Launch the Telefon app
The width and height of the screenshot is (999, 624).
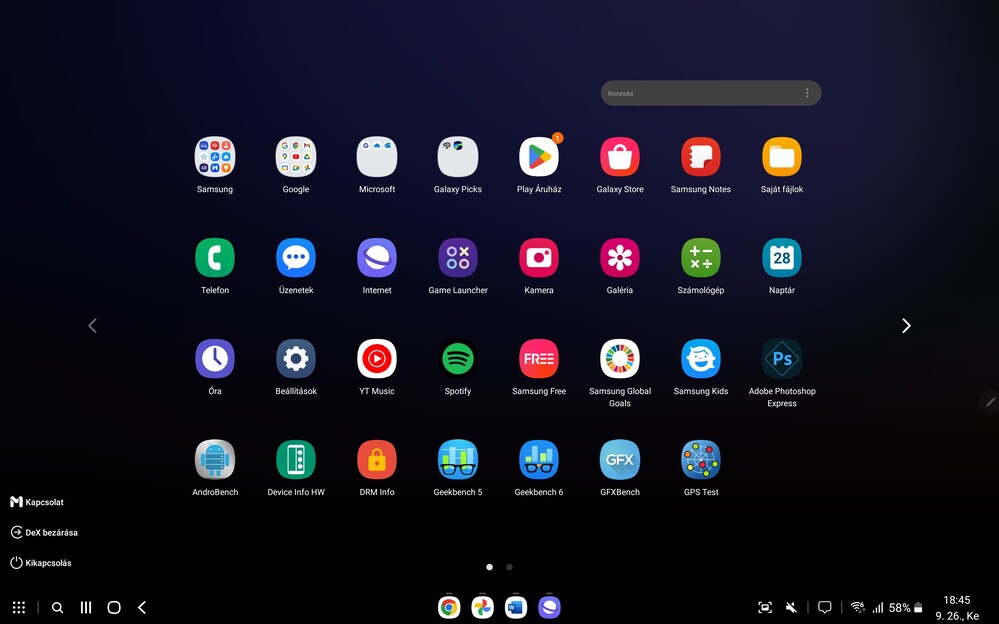[215, 258]
